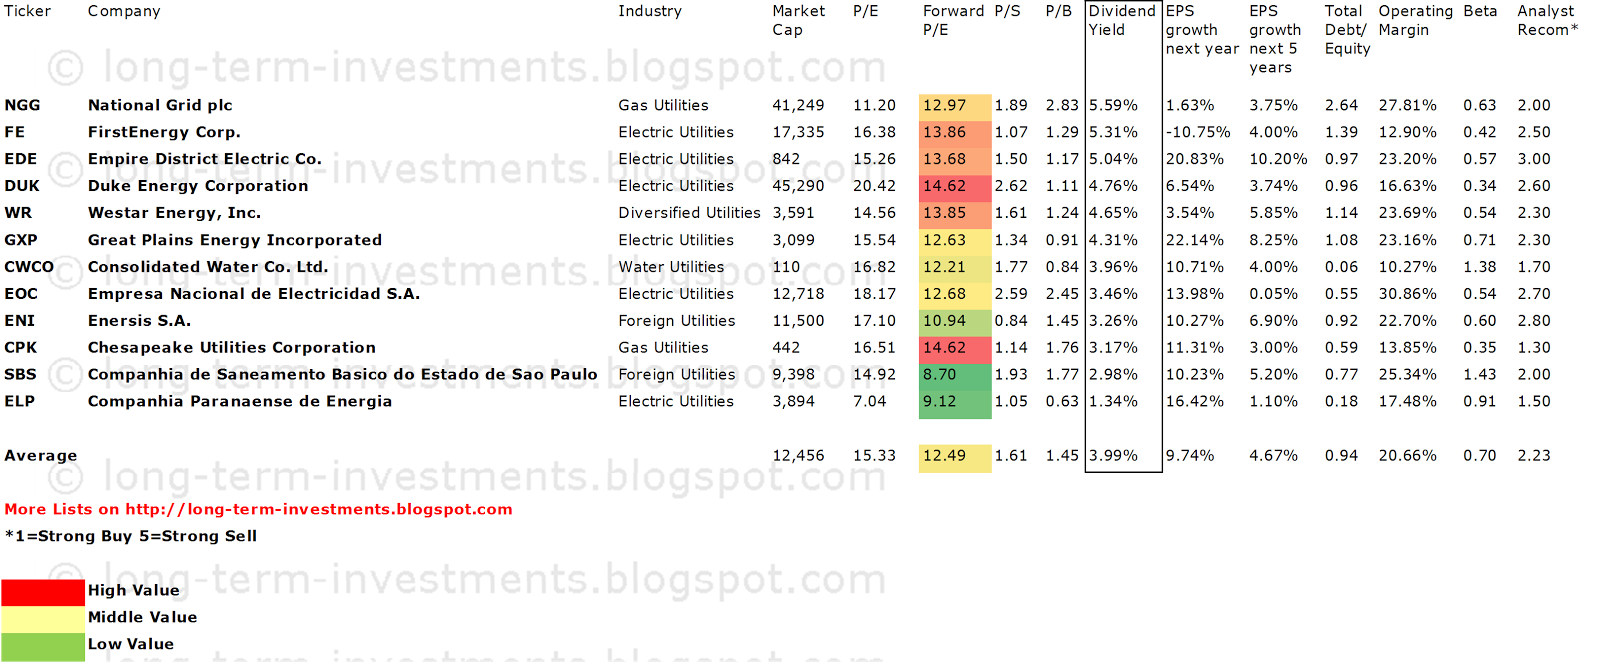The width and height of the screenshot is (1600, 662).
Task: Click the green Low Value color swatch
Action: coord(43,647)
